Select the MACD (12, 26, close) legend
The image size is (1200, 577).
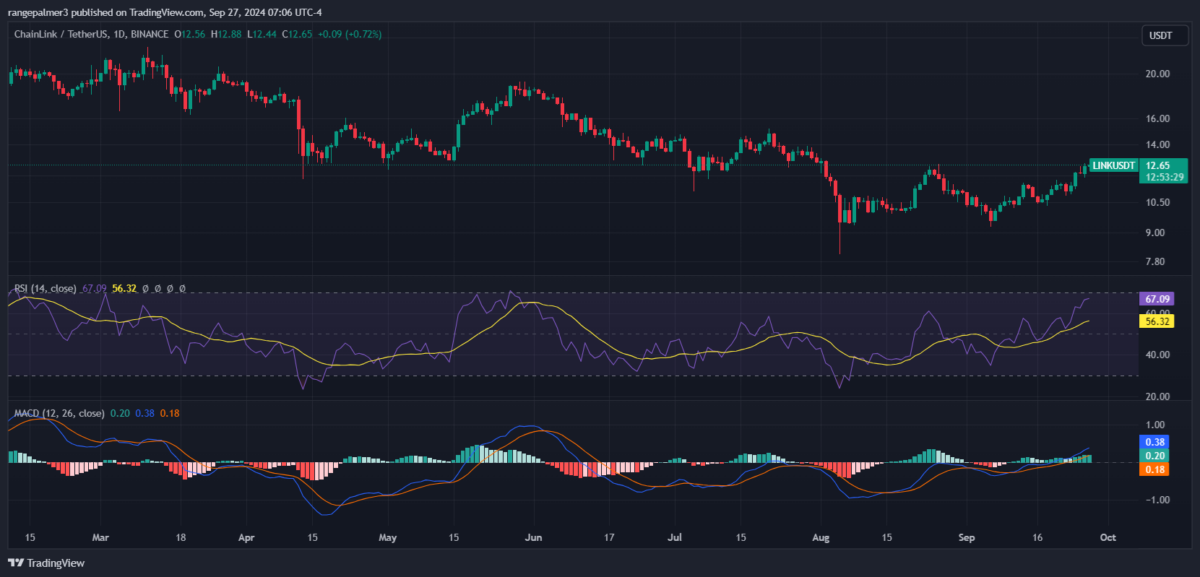(58, 412)
